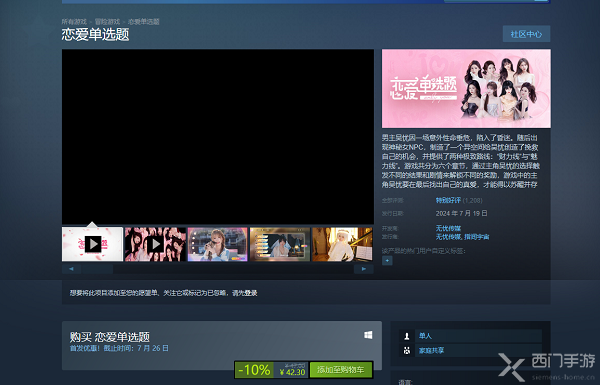This screenshot has width=600, height=385.
Task: Click publisher link 无忧传媒 beside 发行商
Action: click(x=448, y=237)
